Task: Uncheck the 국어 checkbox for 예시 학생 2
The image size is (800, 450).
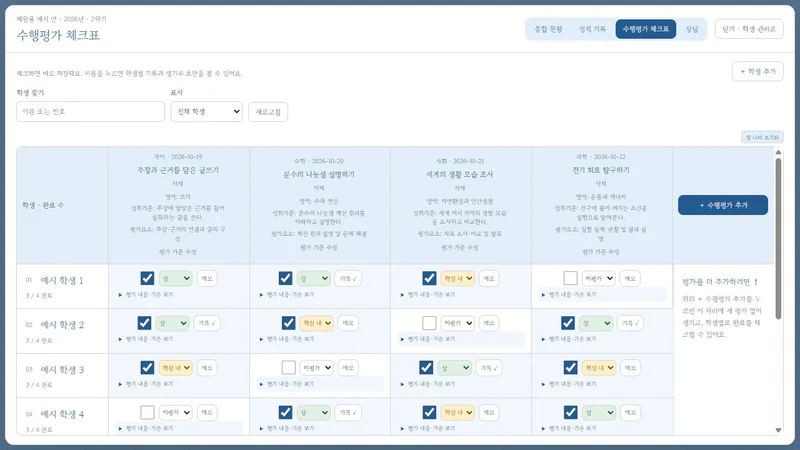Action: coord(144,323)
